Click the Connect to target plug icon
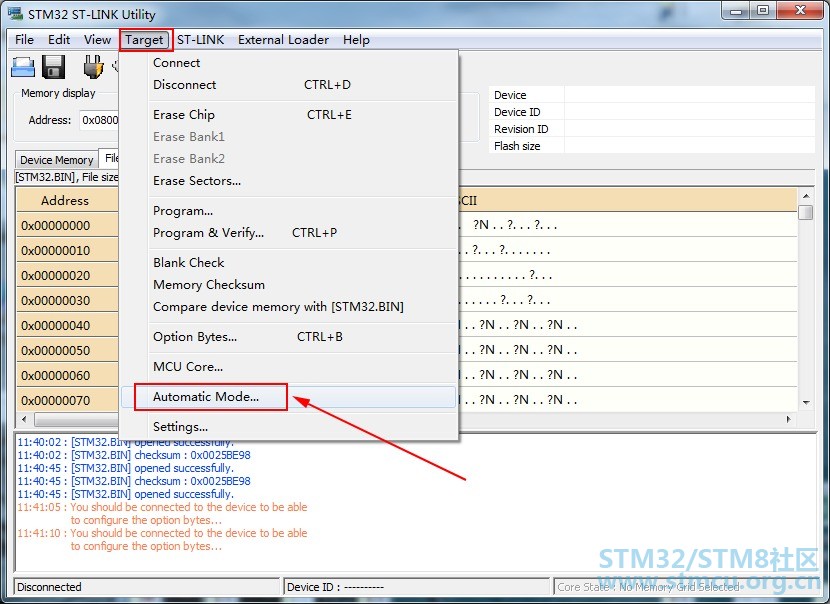The height and width of the screenshot is (604, 830). (x=94, y=67)
